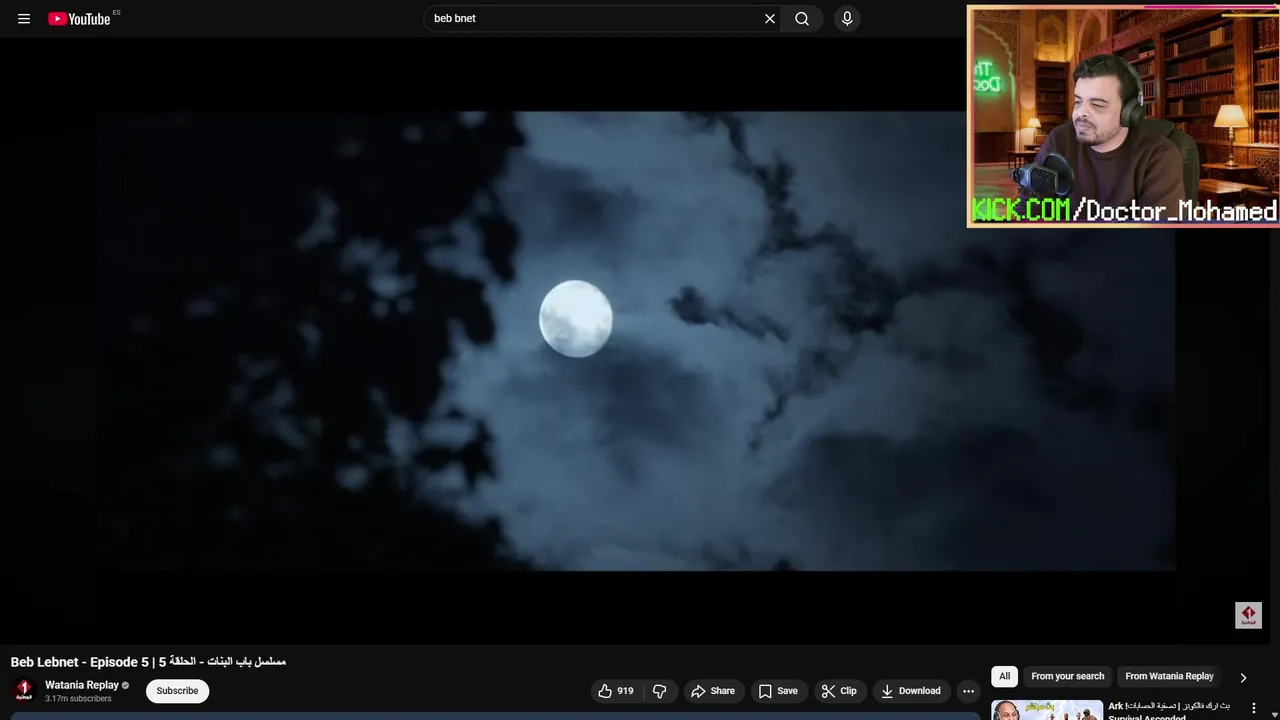
Task: Select the 'From Watania Replay' chip
Action: click(x=1169, y=676)
